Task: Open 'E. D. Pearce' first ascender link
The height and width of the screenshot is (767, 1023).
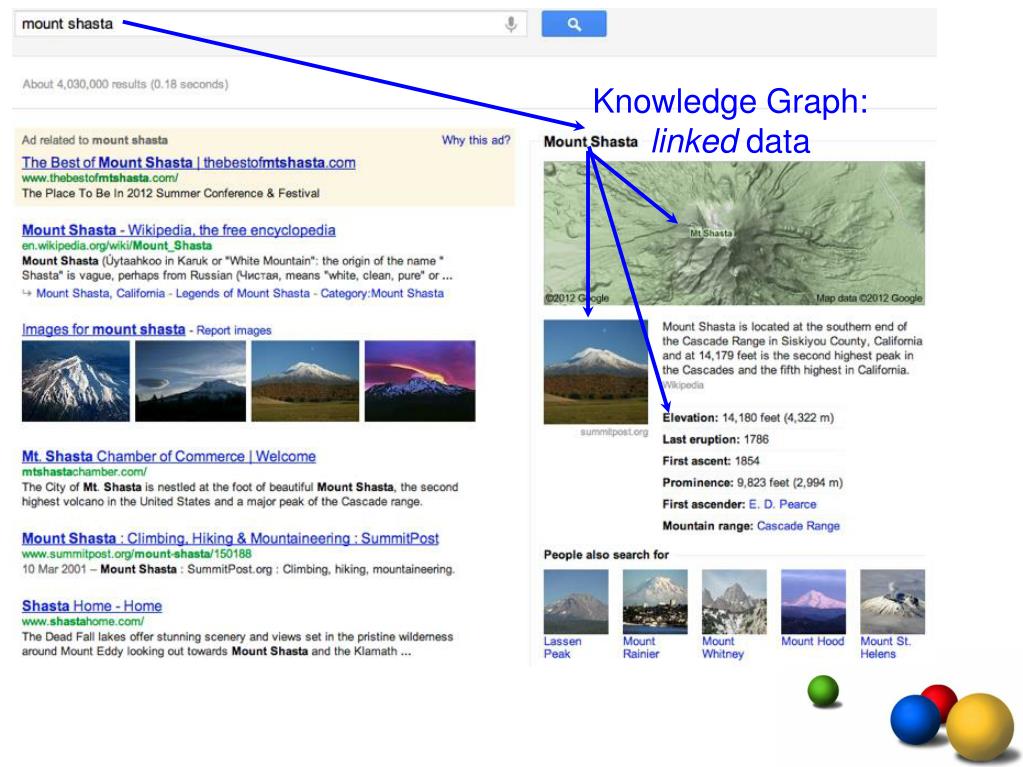Action: 782,504
